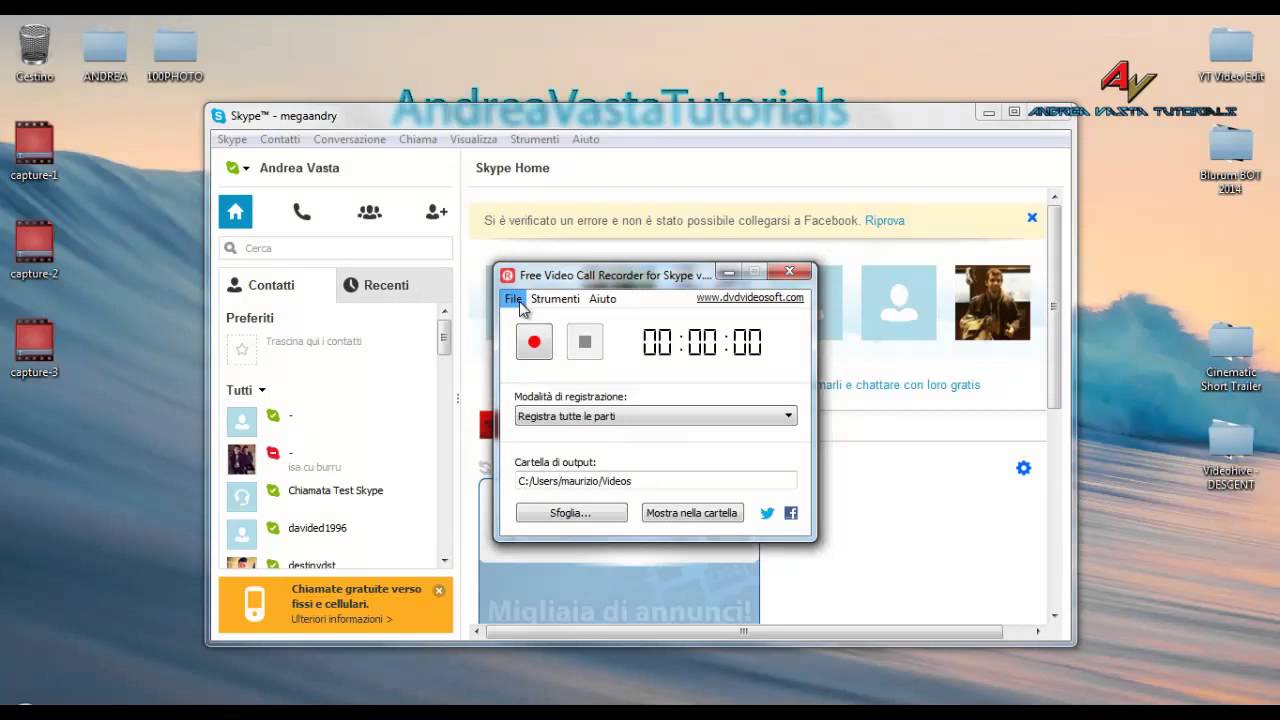Go to Skype Home icon
Viewport: 1280px width, 720px height.
(x=236, y=212)
